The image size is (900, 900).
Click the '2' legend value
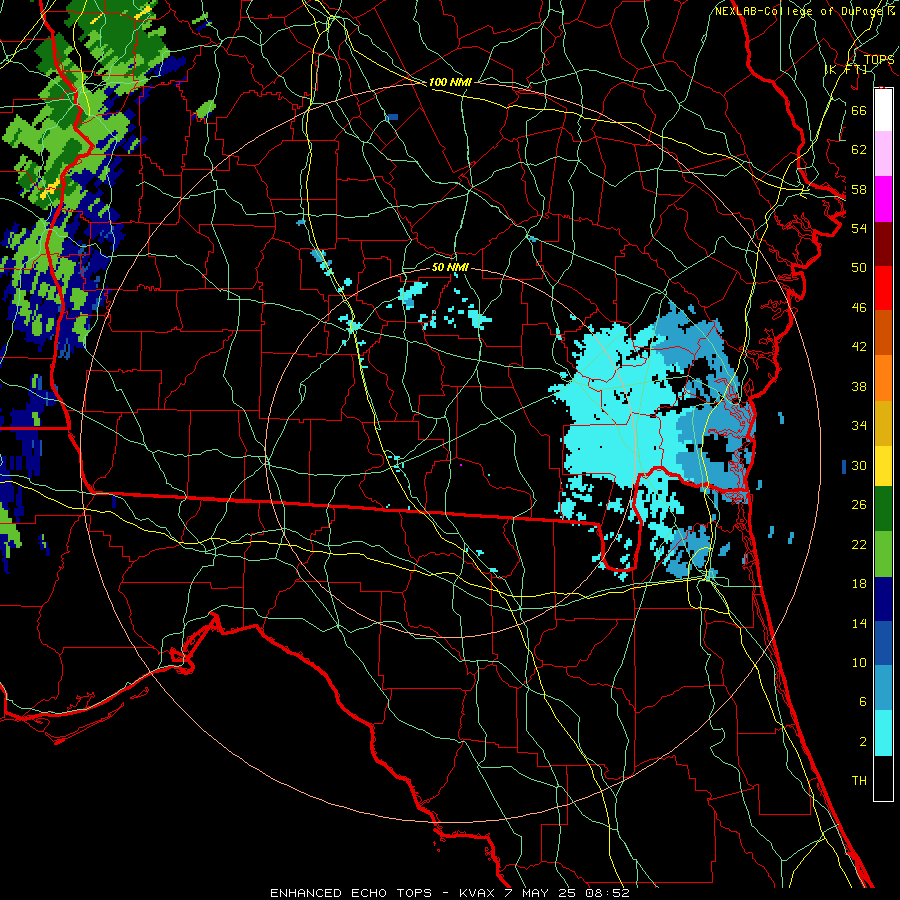pos(862,742)
